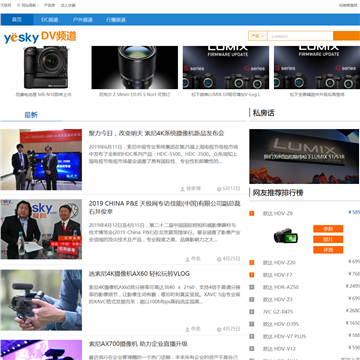The height and width of the screenshot is (360, 360).
Task: Click the 图片 button for HDV-Z8
Action: click(328, 239)
